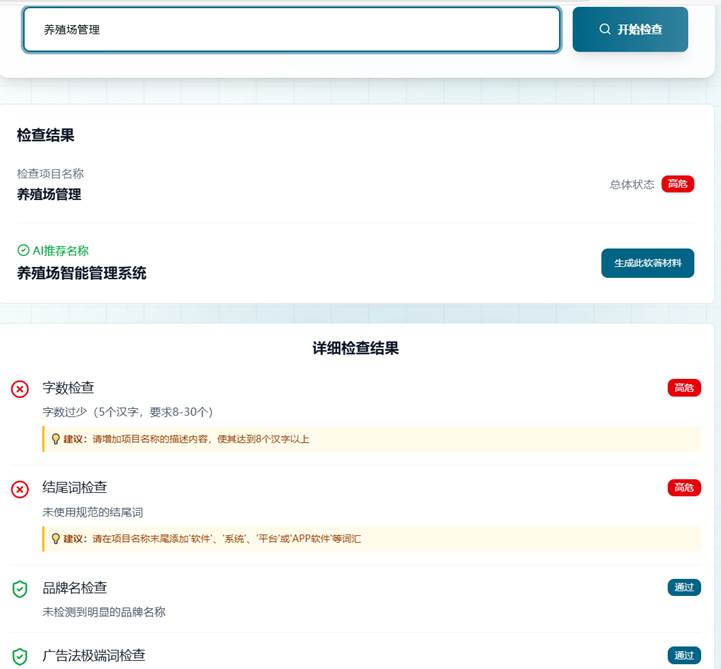Click the magnifier icon in 开始检查 button
This screenshot has height=669, width=721.
[x=605, y=29]
